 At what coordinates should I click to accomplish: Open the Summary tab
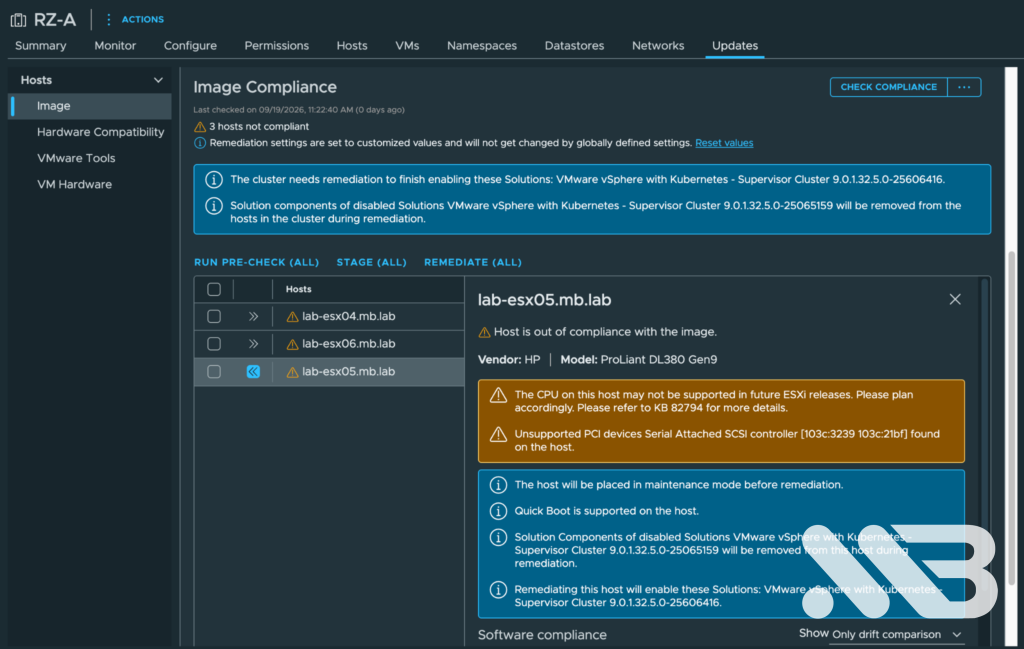coord(40,46)
